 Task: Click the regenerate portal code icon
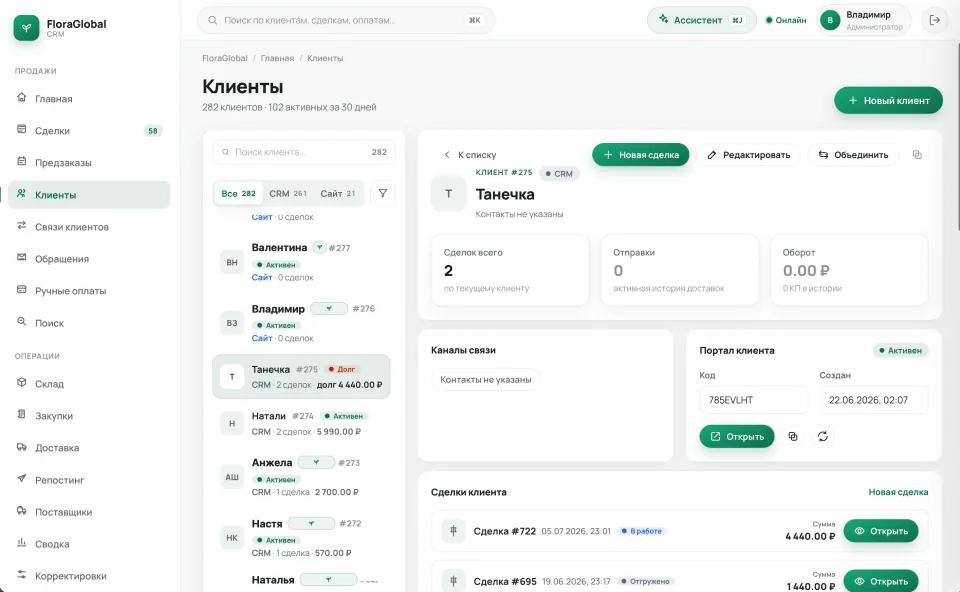tap(823, 437)
